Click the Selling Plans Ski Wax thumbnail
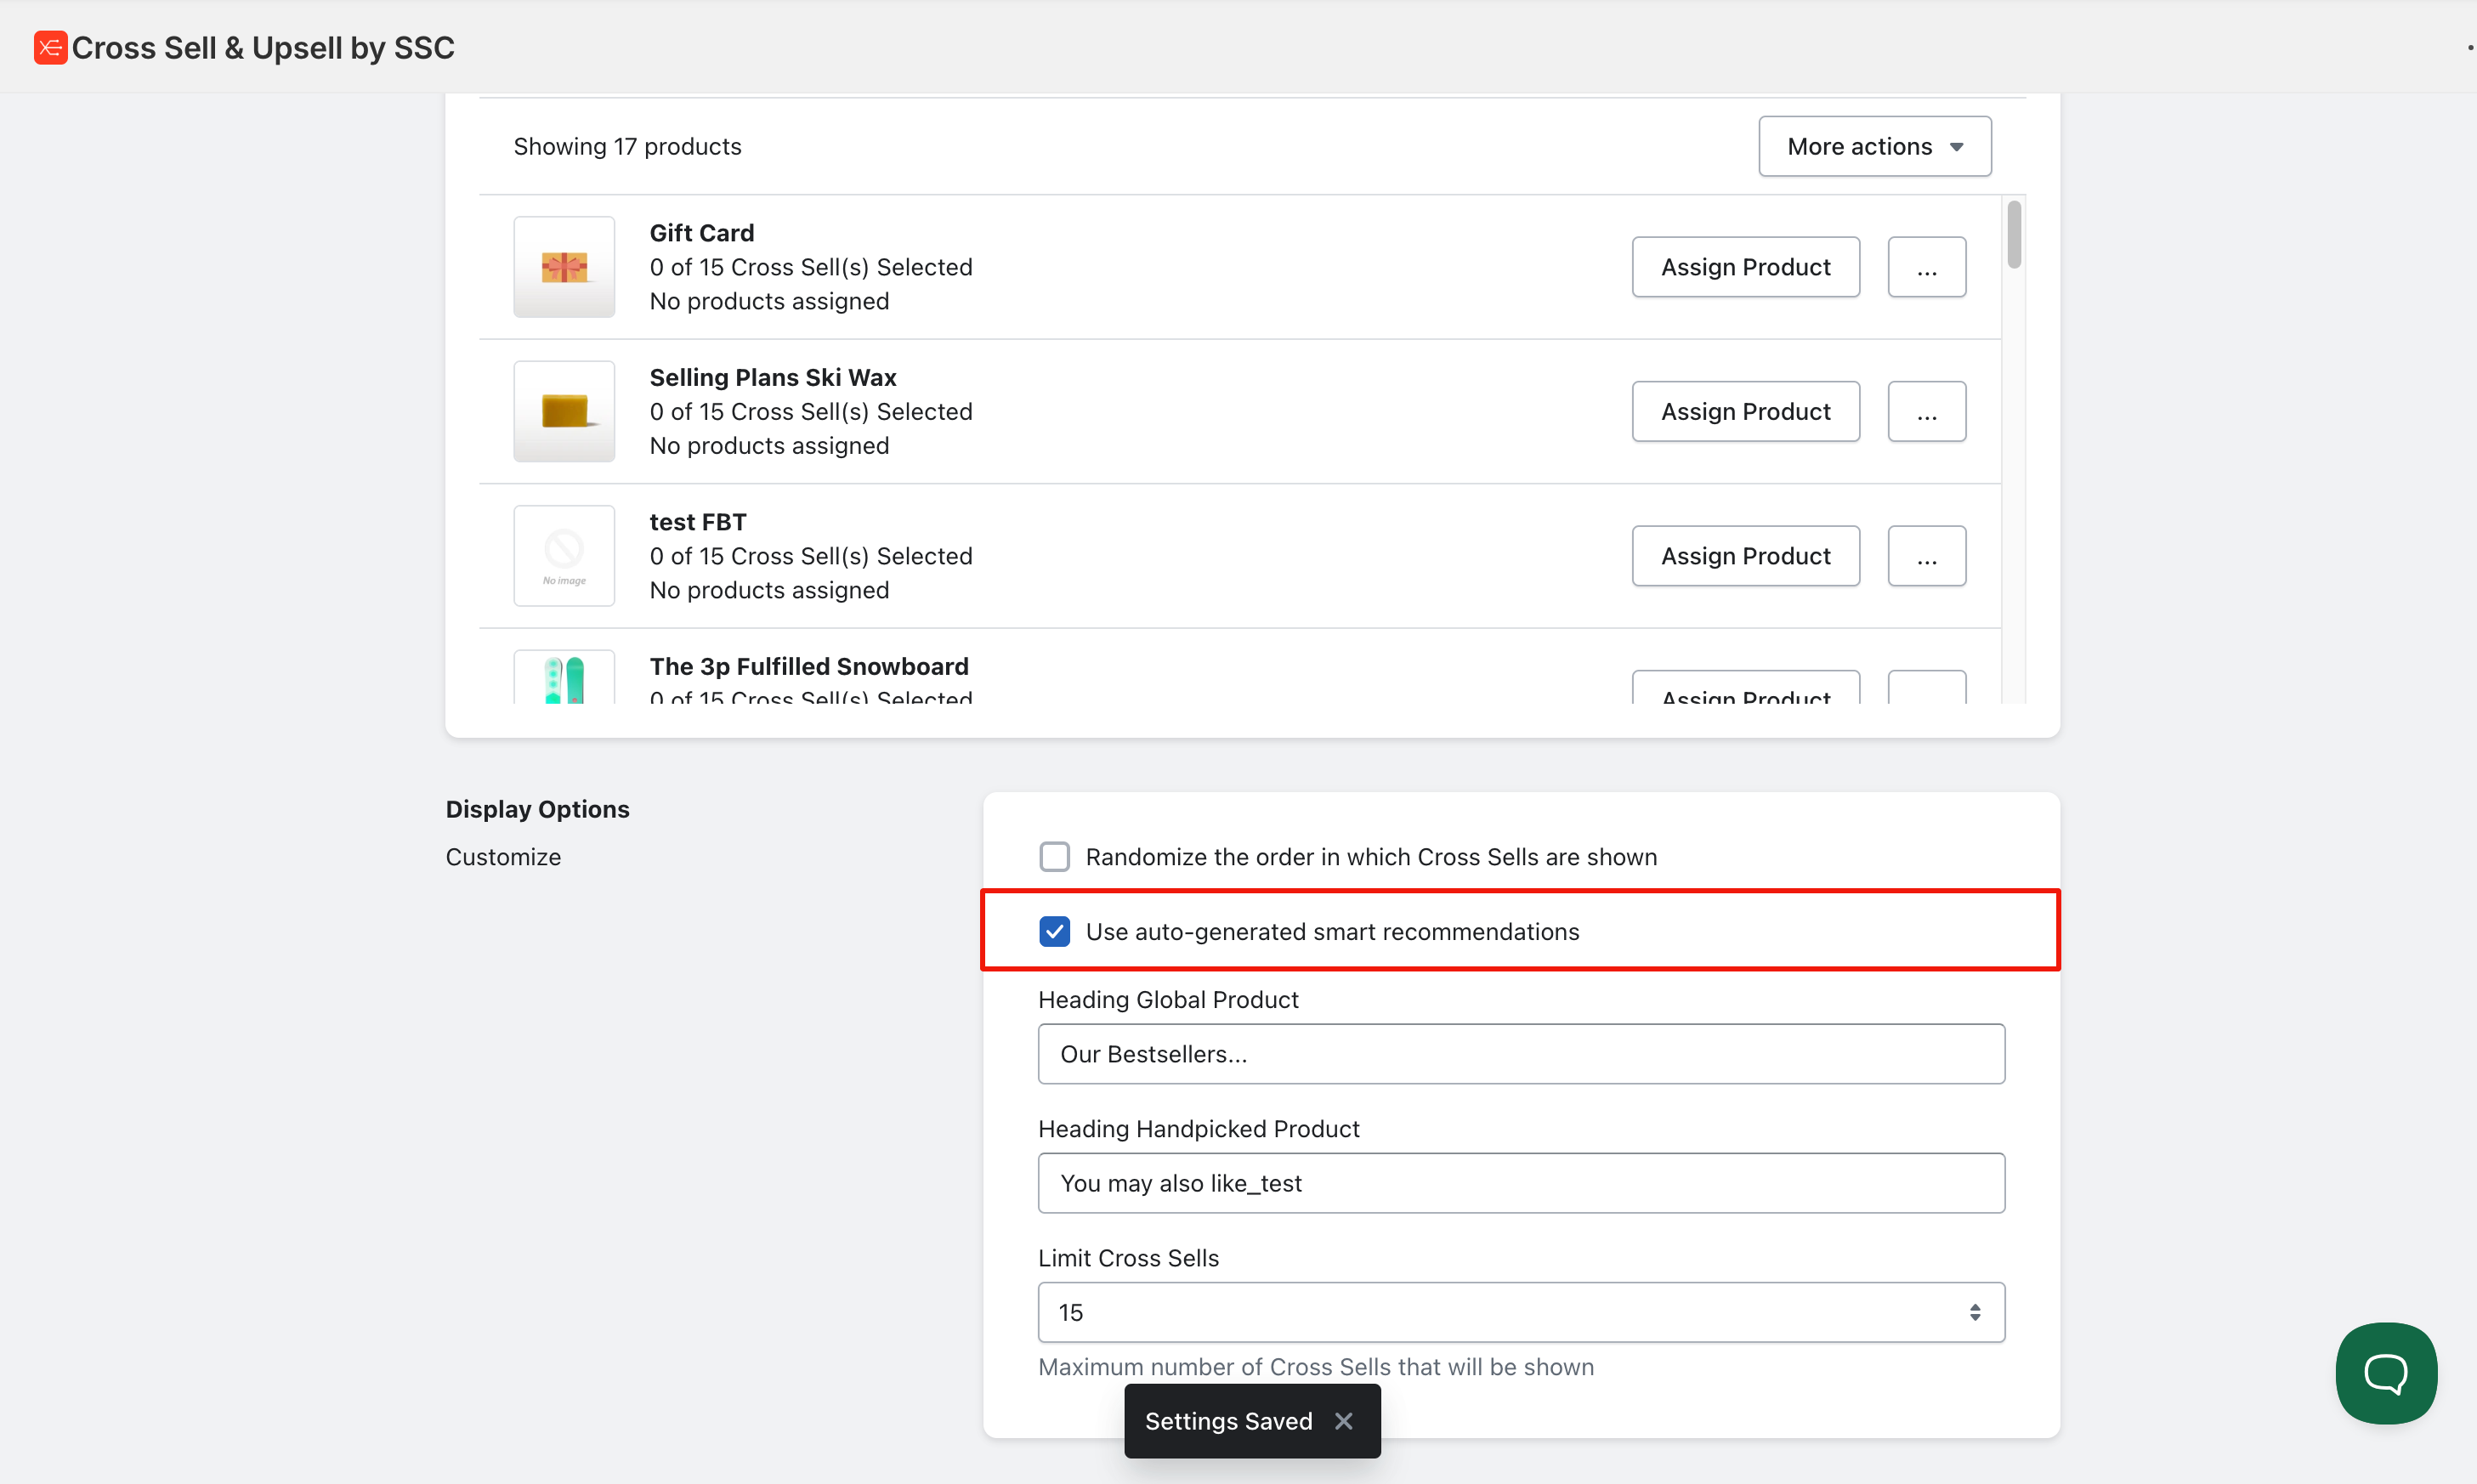The width and height of the screenshot is (2477, 1484). click(564, 411)
